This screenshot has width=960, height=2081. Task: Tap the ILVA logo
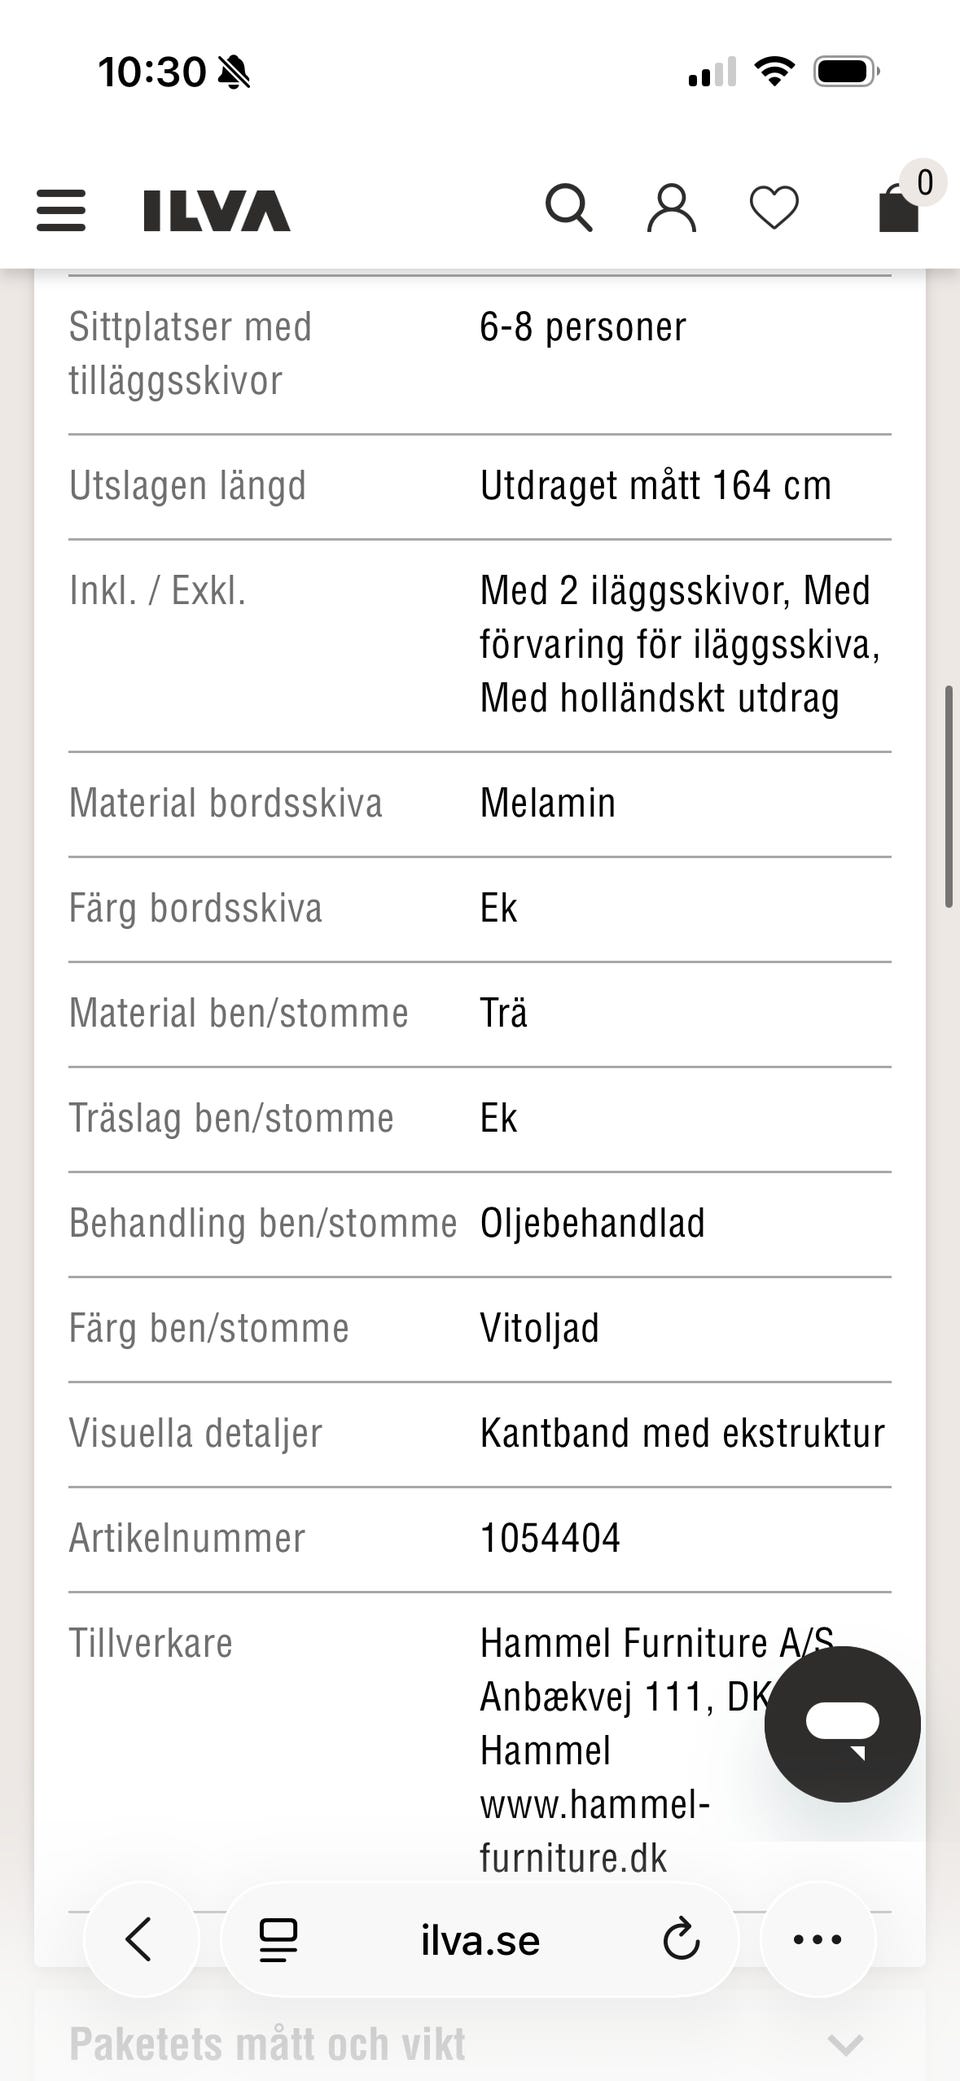point(216,210)
